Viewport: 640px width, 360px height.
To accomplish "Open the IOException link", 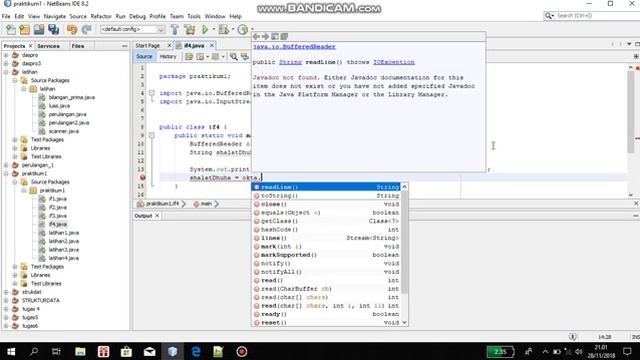I will pos(393,62).
